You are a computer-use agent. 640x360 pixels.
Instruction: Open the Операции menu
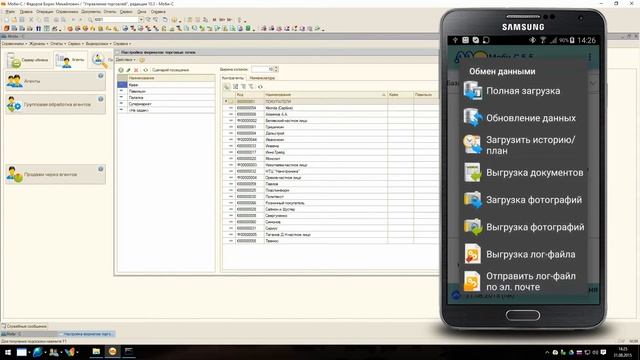click(44, 12)
